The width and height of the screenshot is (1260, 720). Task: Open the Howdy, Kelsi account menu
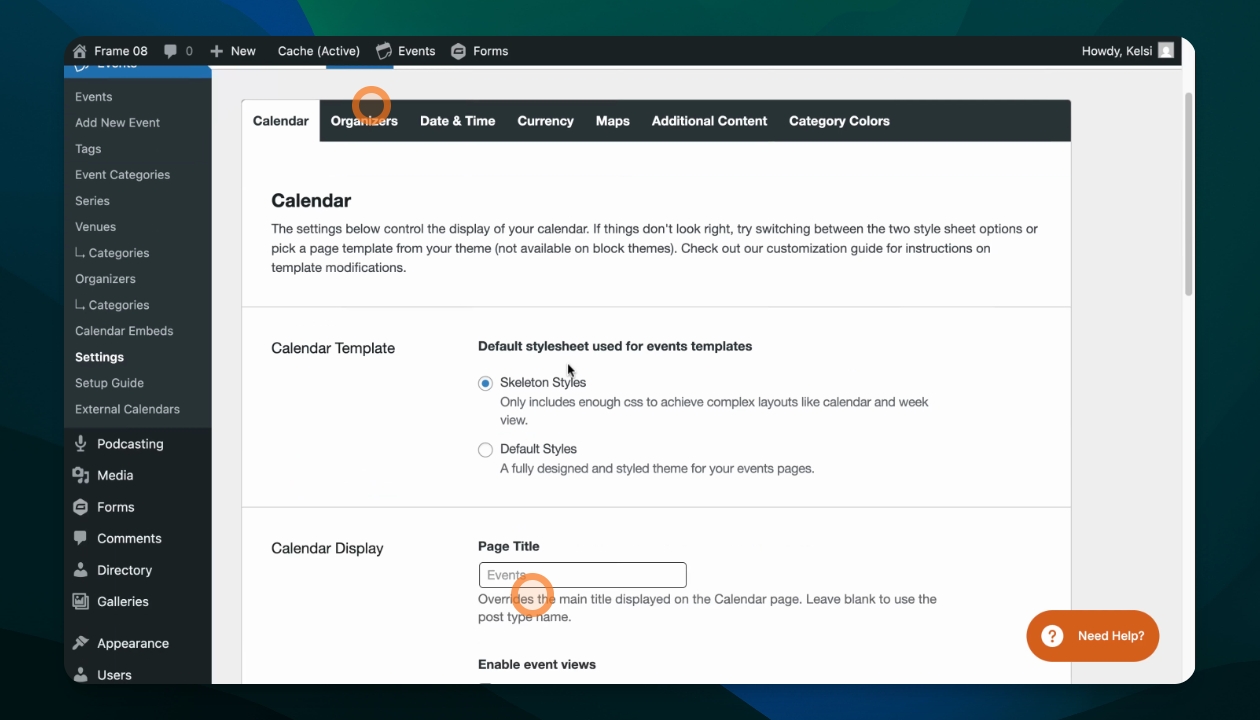point(1127,51)
